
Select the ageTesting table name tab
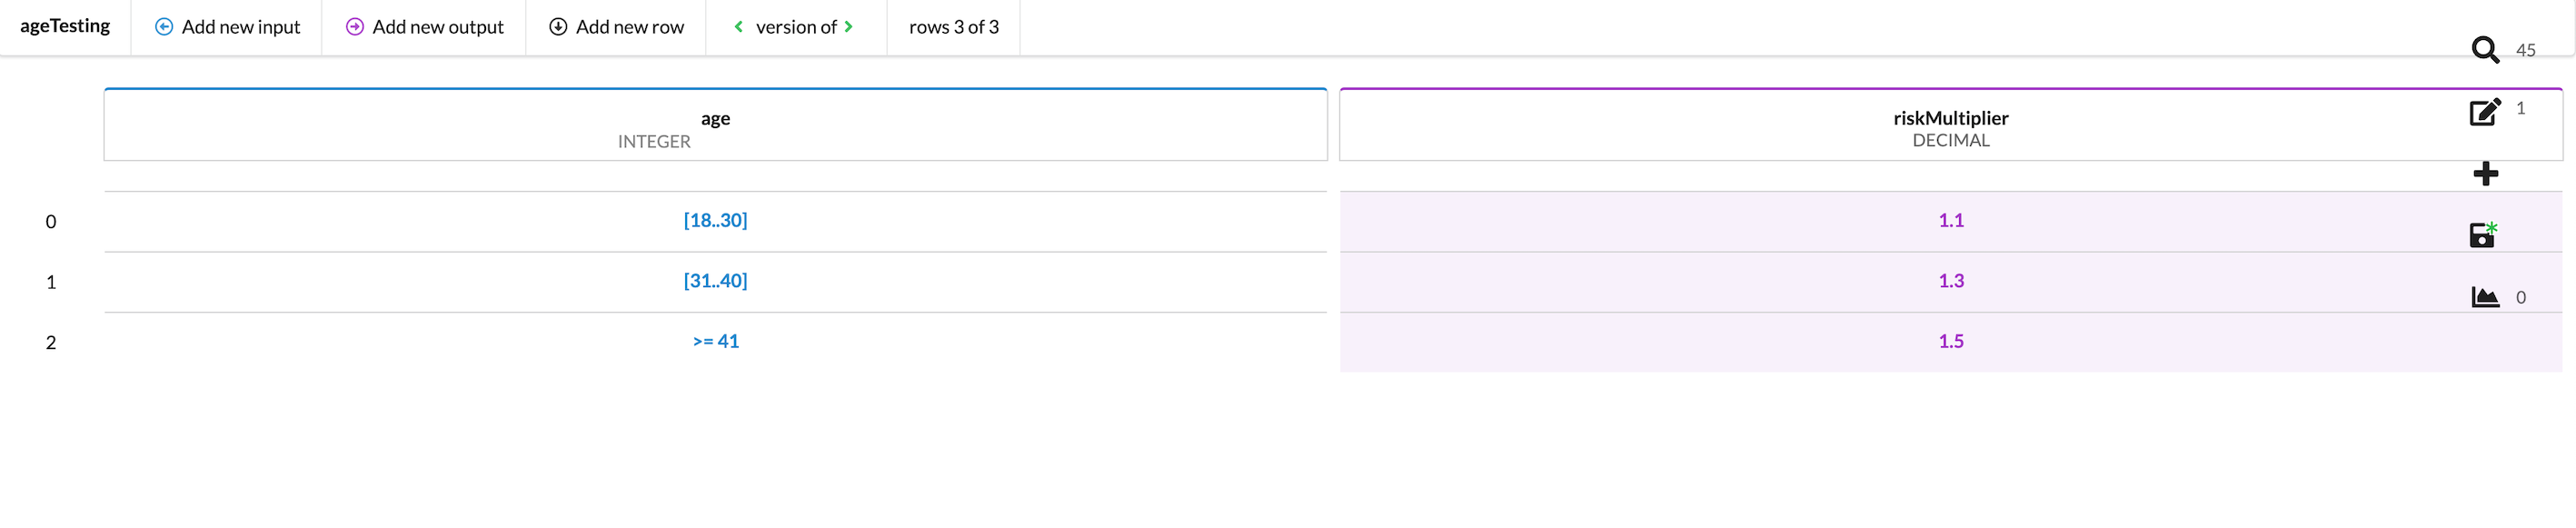[65, 26]
